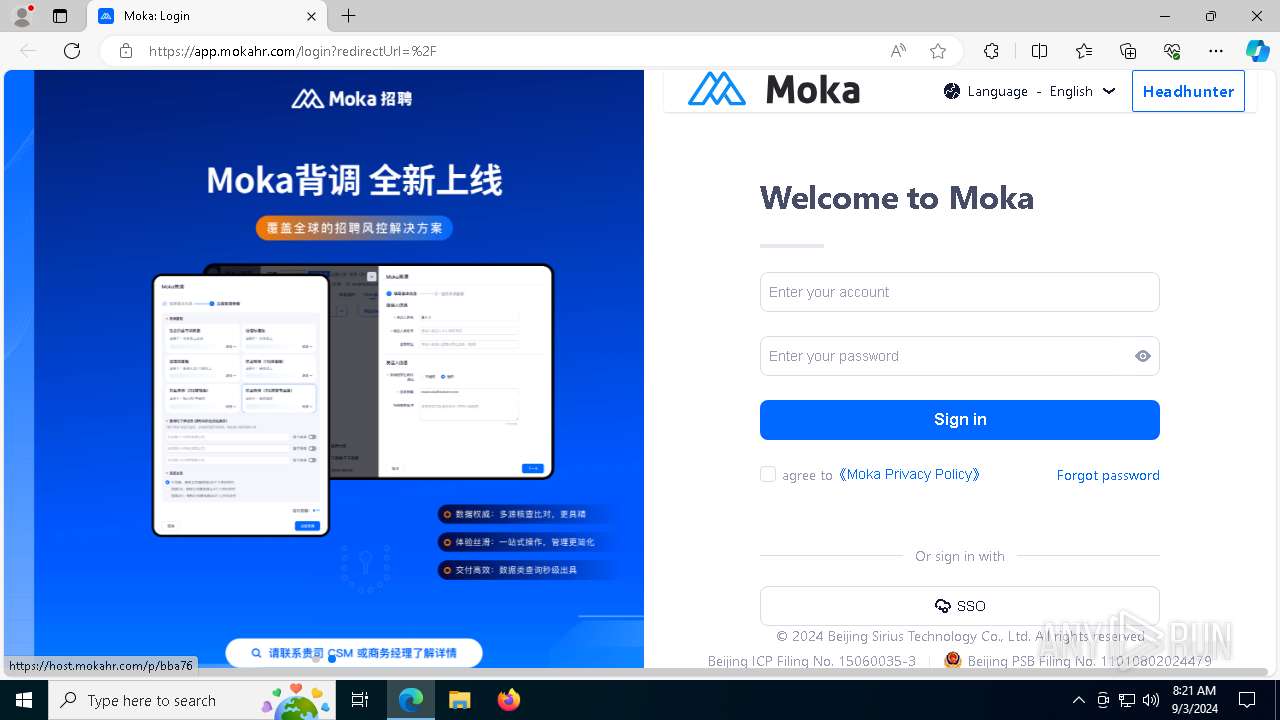The width and height of the screenshot is (1280, 720).
Task: Open the Beijing ICP Filing link
Action: point(812,661)
